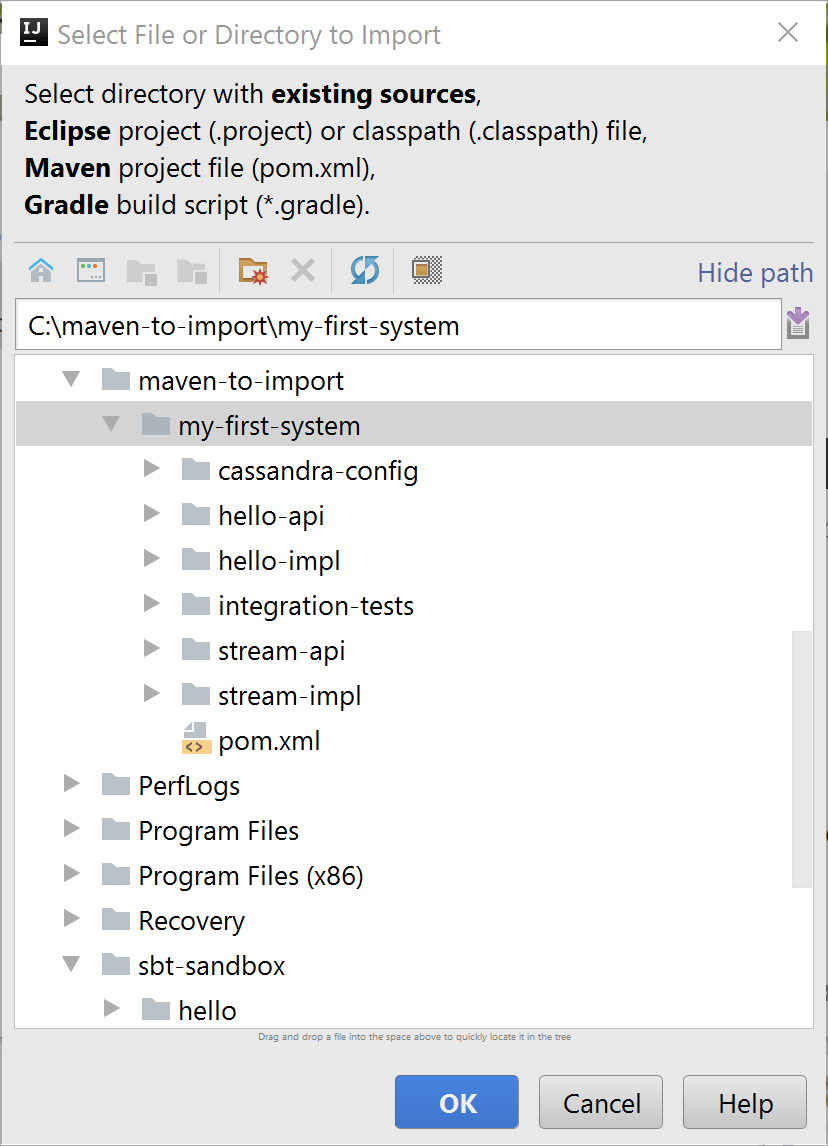This screenshot has height=1146, width=828.
Task: Click the purple path-apply arrow icon
Action: coord(798,323)
